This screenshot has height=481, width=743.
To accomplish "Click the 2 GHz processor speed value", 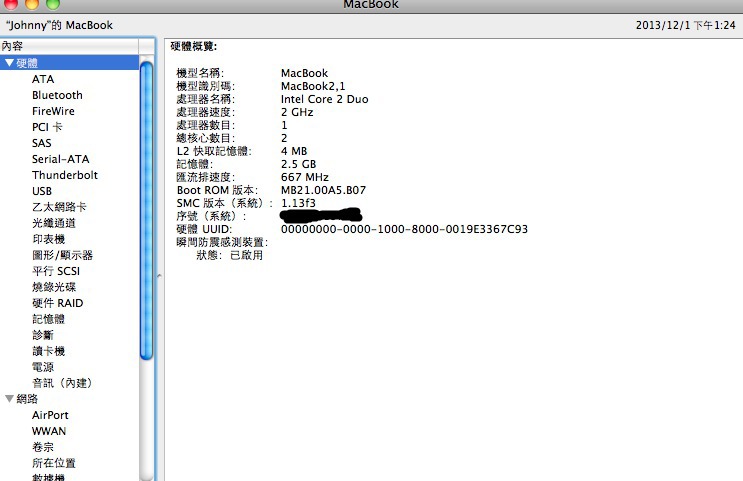I will coord(297,112).
